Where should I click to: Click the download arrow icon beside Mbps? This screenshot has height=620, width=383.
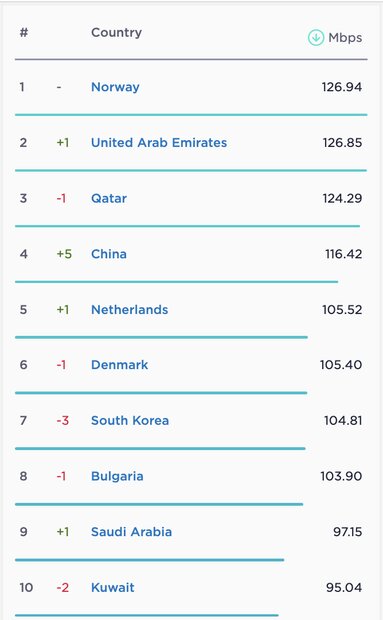[x=316, y=38]
